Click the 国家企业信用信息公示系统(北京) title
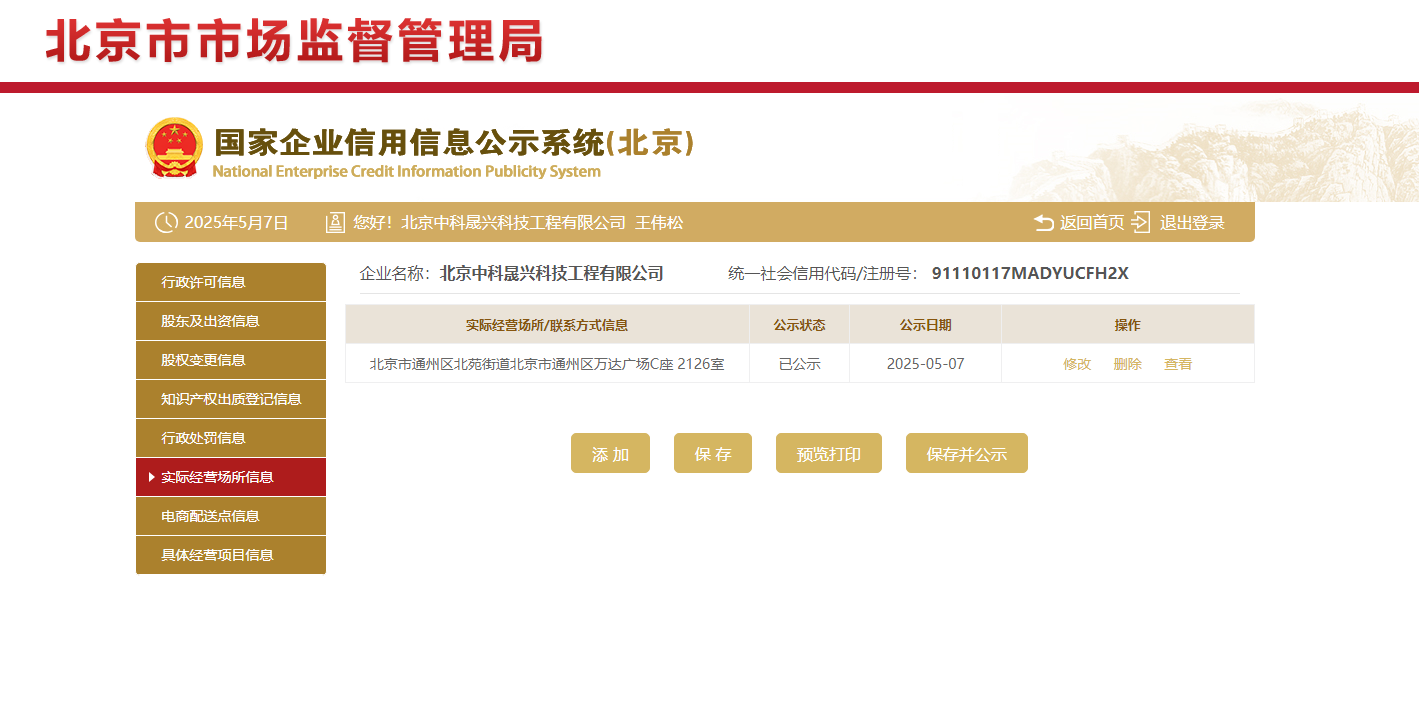1419x724 pixels. point(454,143)
